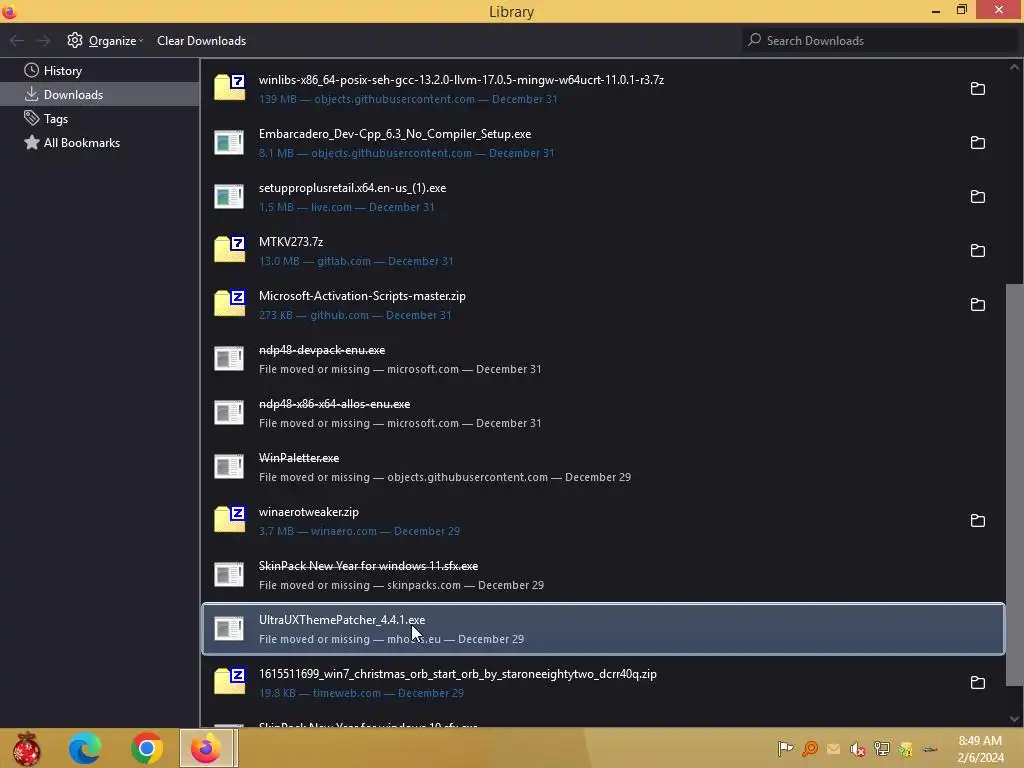Click the winlibs 7z archive file icon

[229, 88]
